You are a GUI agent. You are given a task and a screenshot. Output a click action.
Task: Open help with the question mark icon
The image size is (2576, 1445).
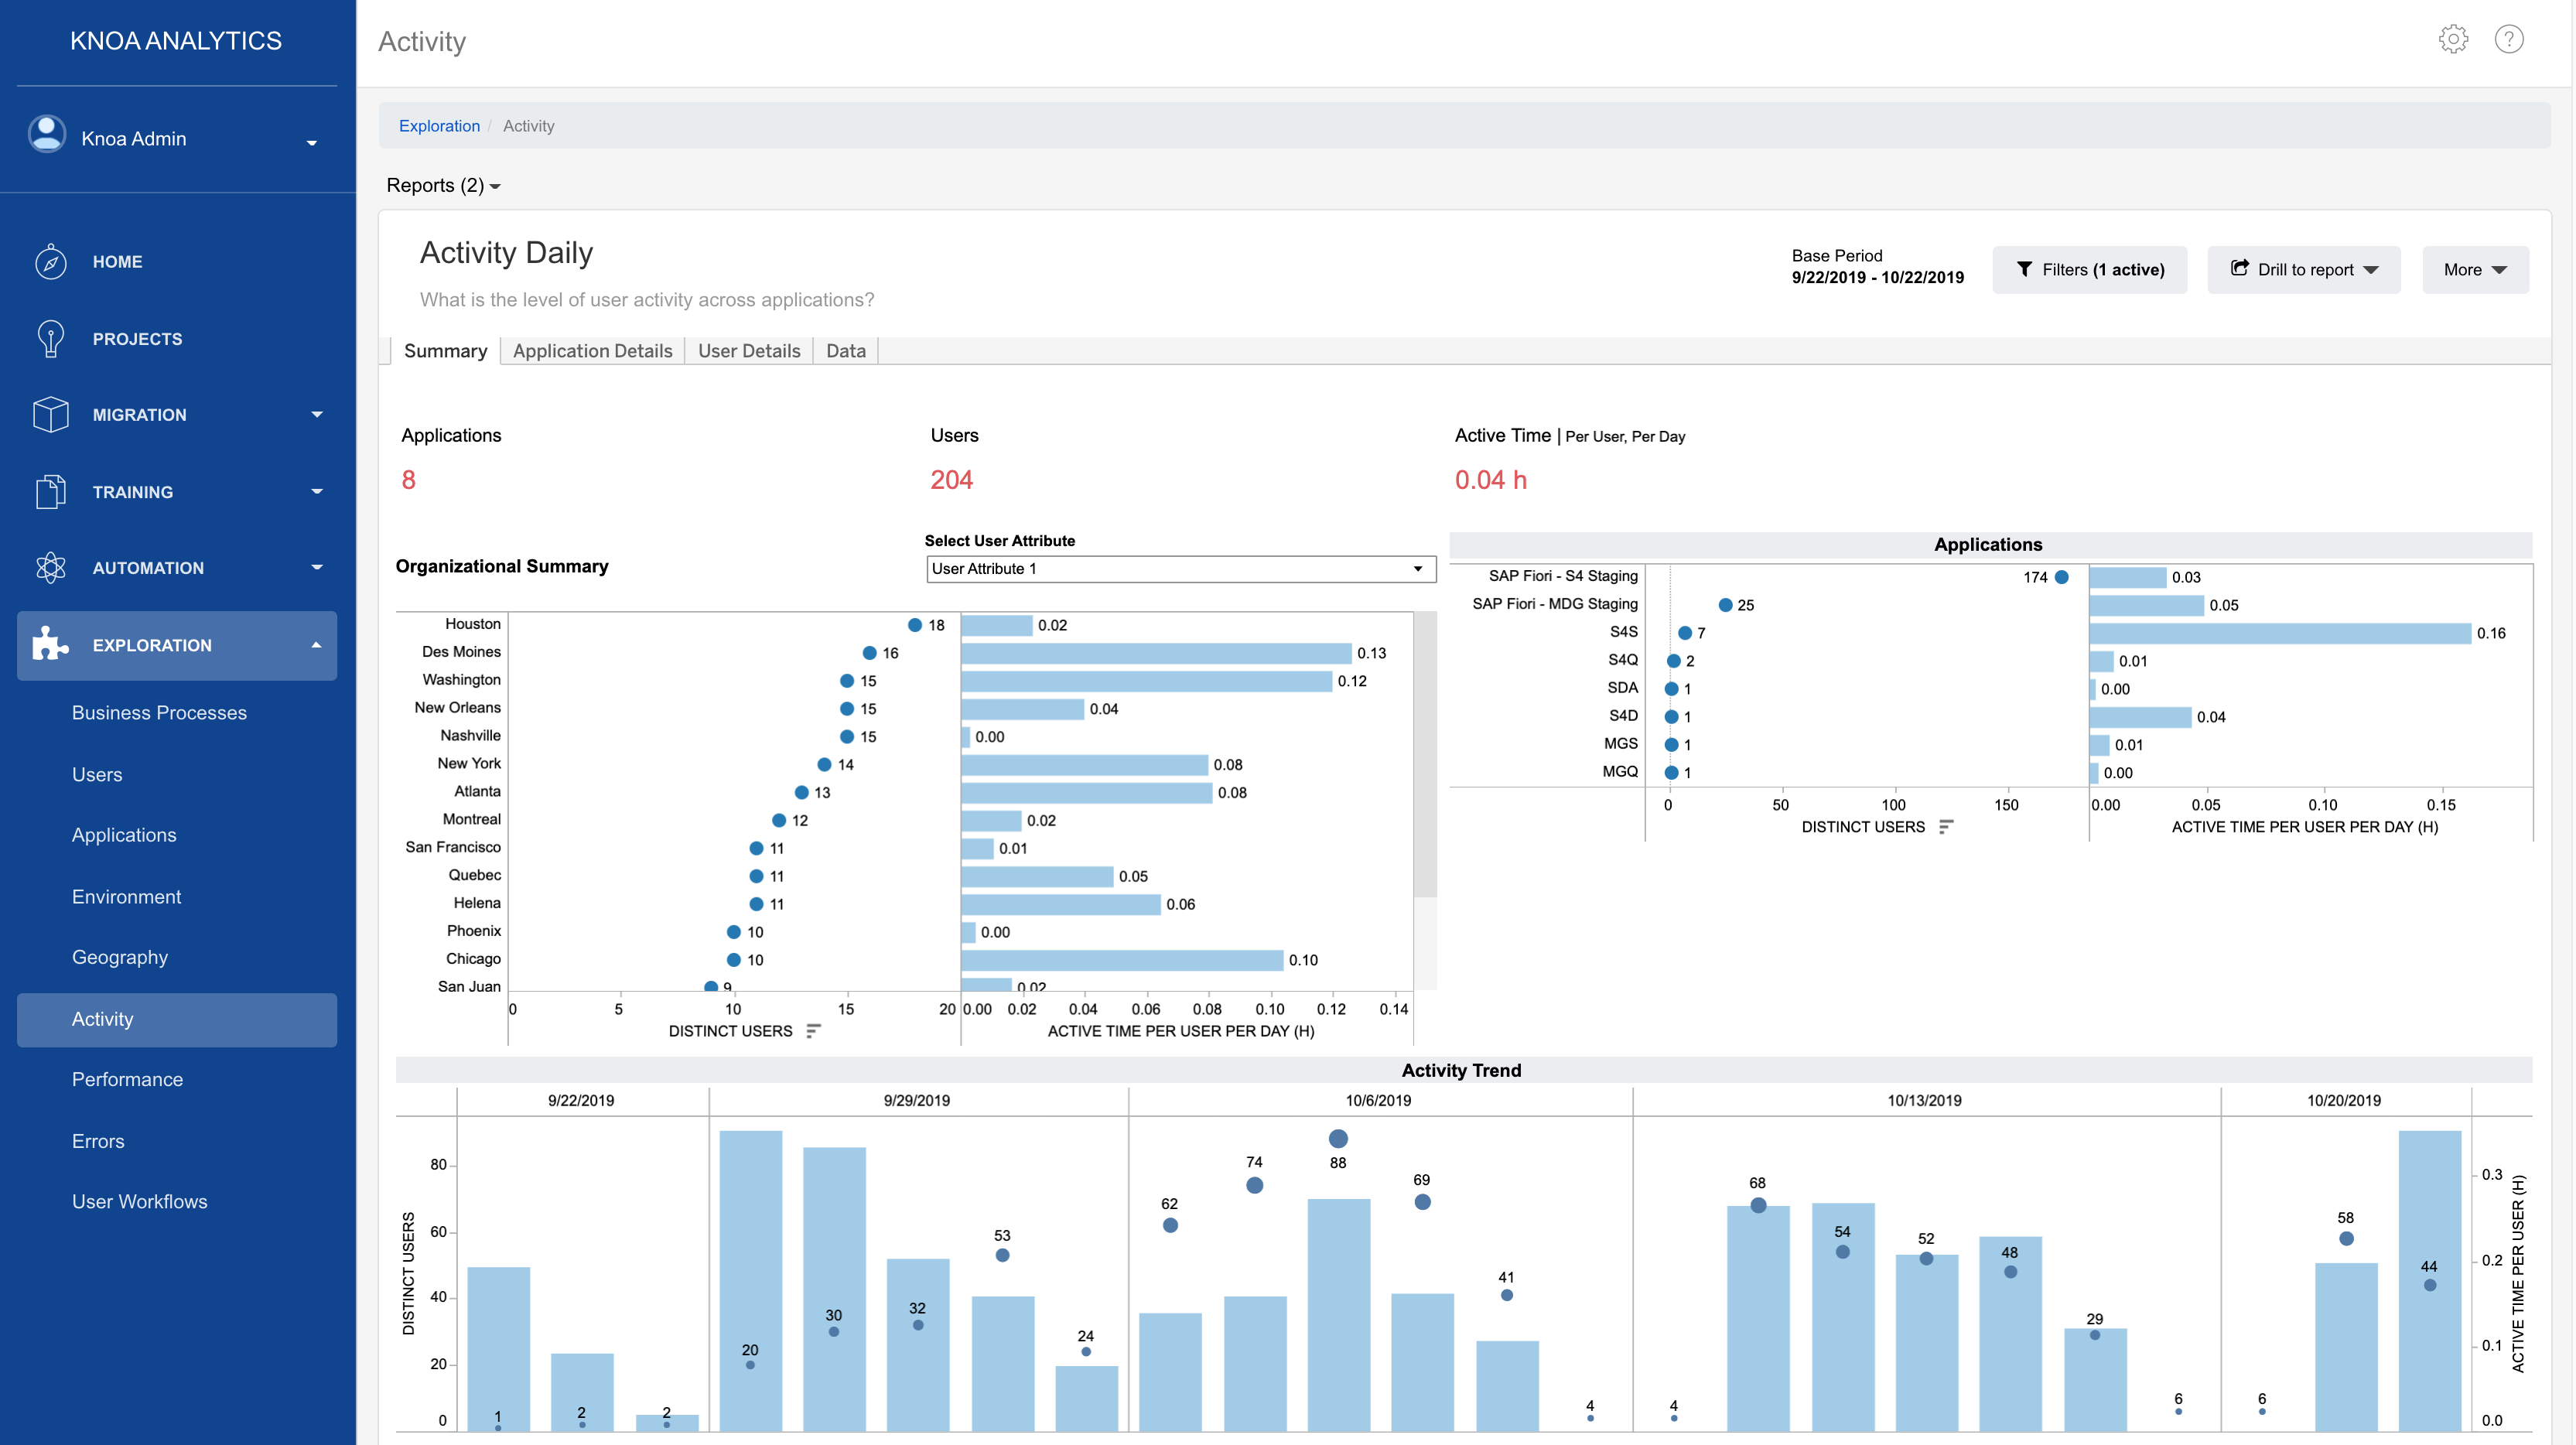pos(2509,40)
